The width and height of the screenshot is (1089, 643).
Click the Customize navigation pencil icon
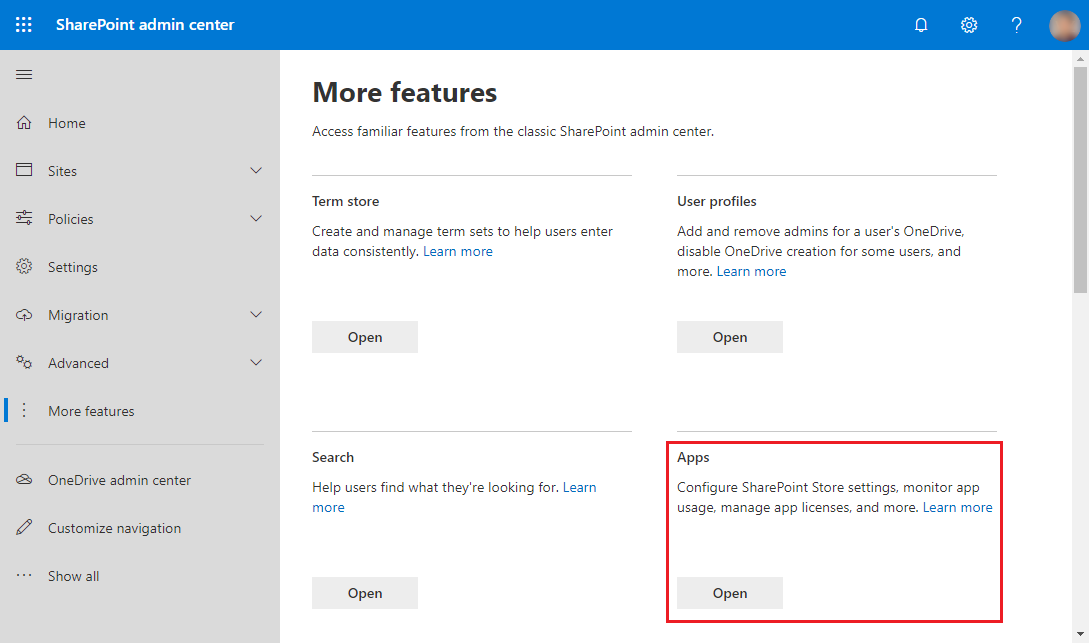pyautogui.click(x=24, y=527)
